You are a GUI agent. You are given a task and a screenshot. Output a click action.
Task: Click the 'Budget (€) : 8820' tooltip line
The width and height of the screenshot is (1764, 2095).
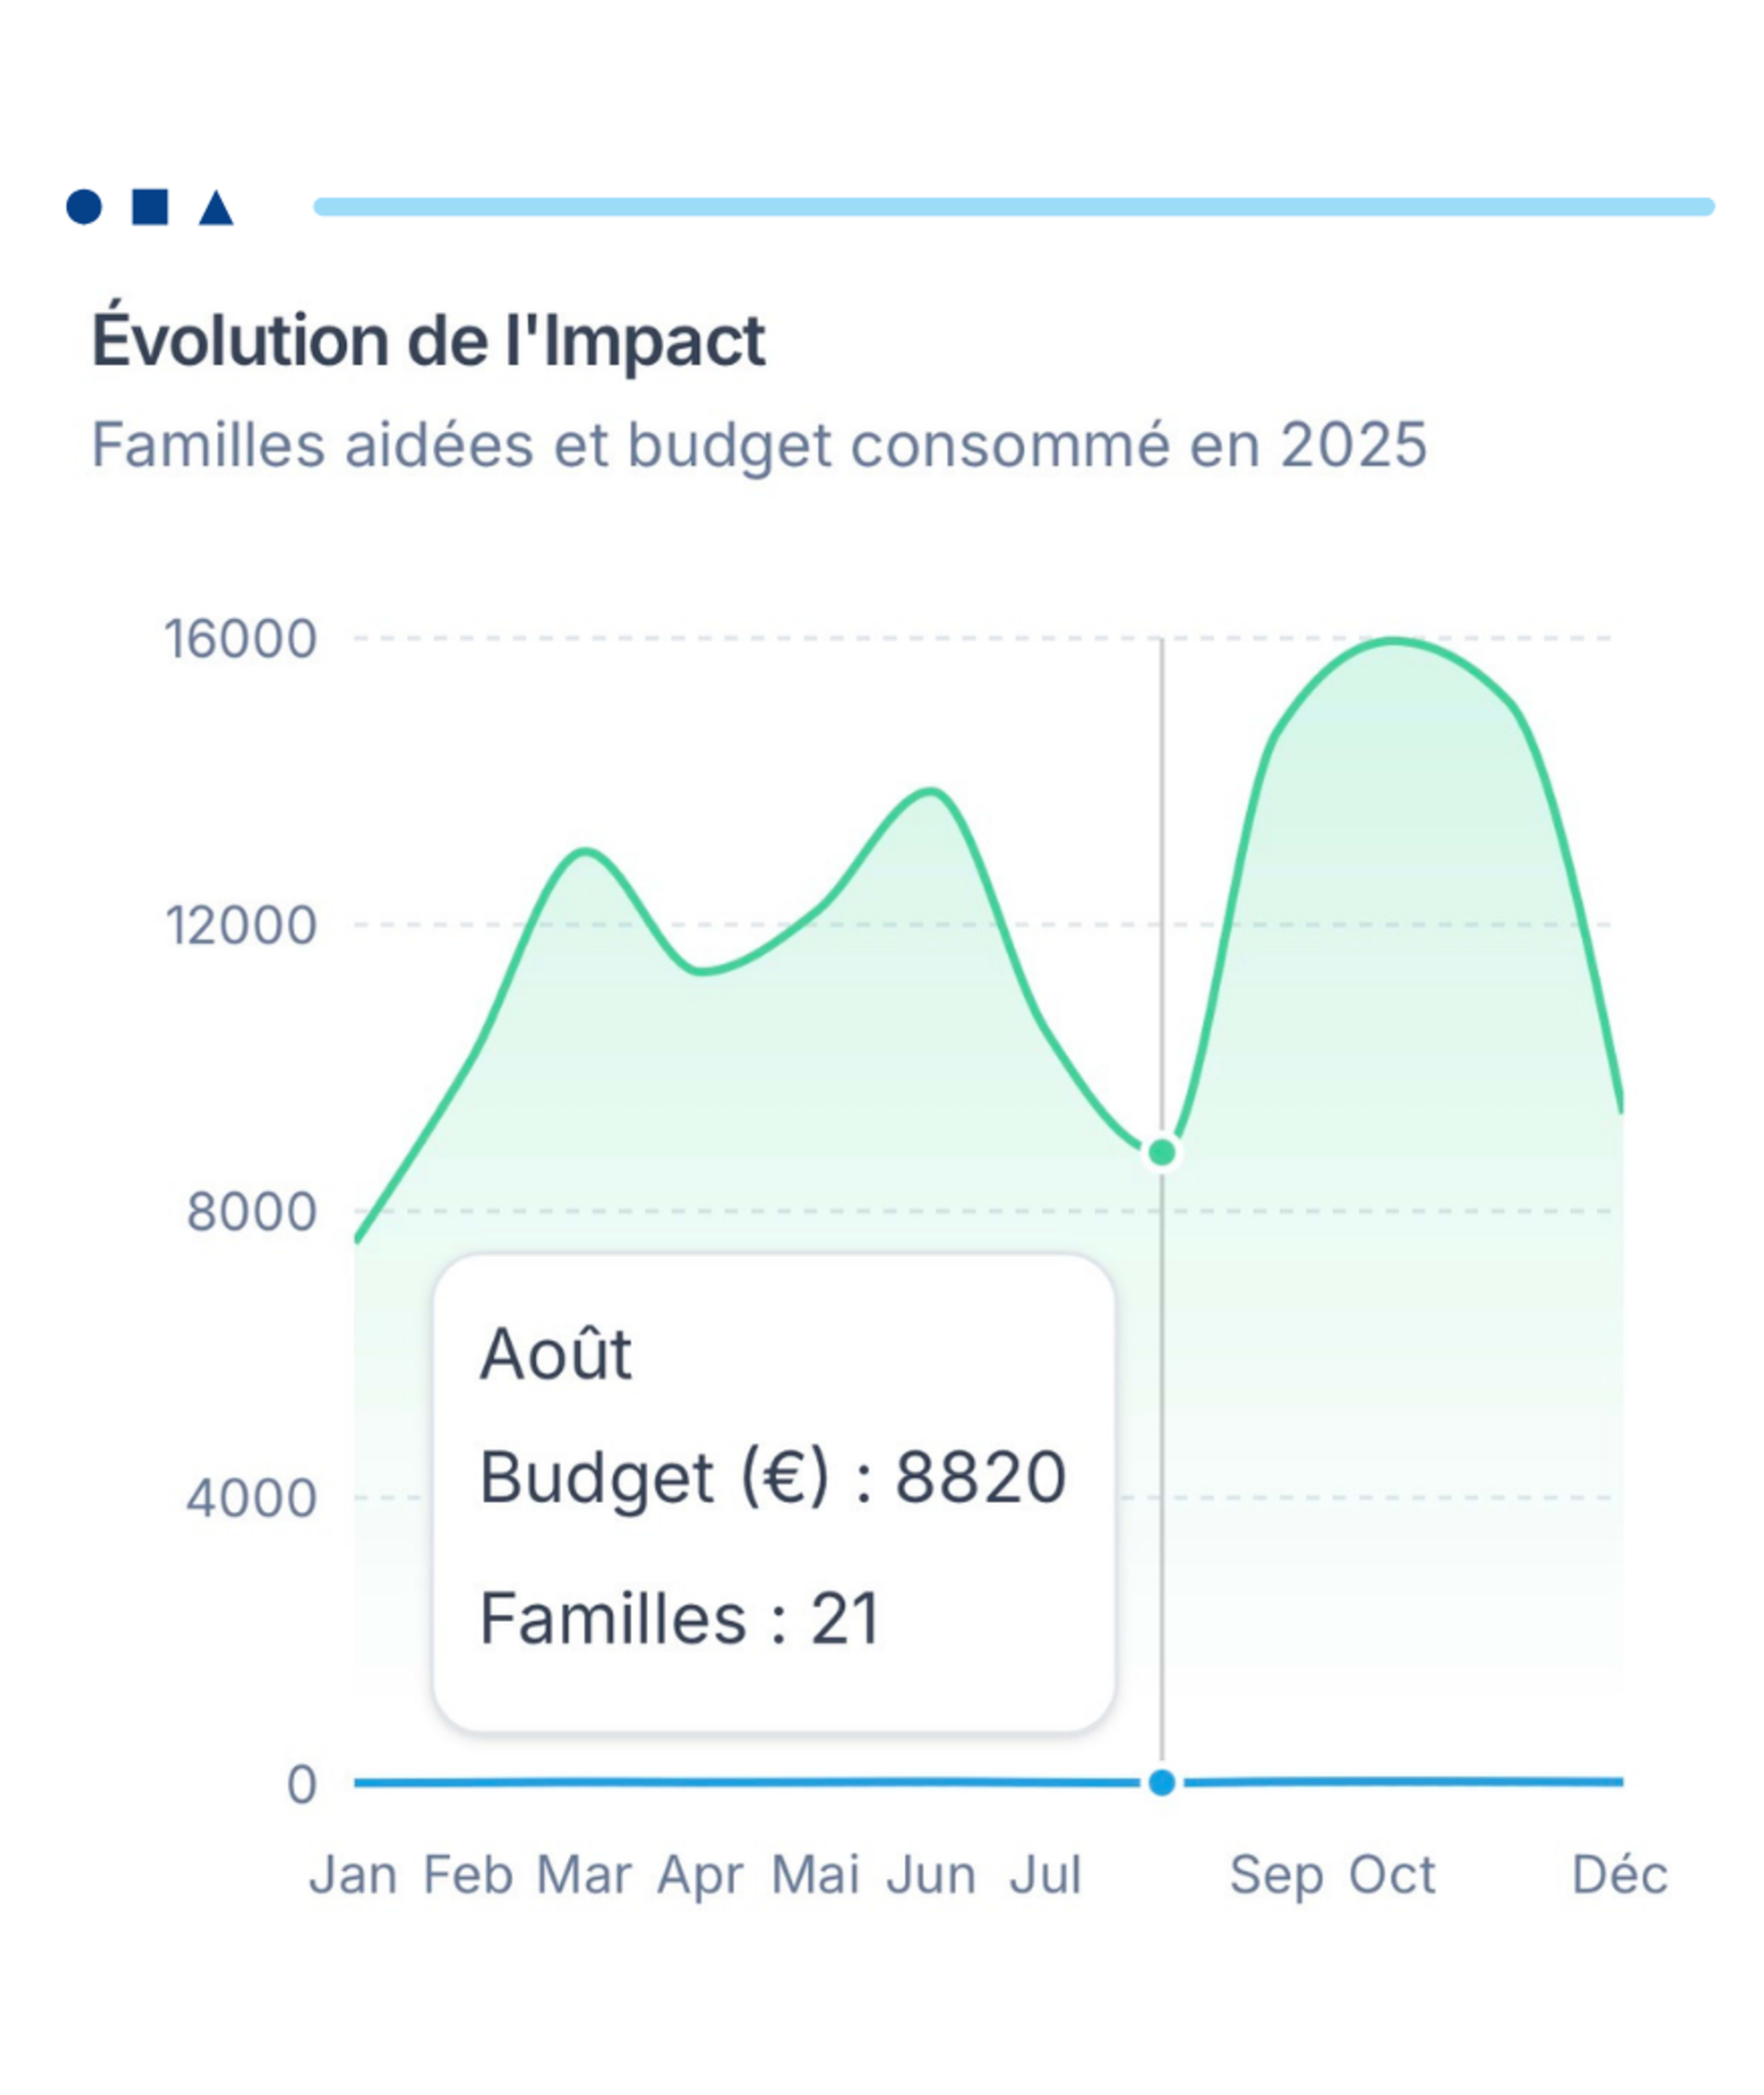773,1477
